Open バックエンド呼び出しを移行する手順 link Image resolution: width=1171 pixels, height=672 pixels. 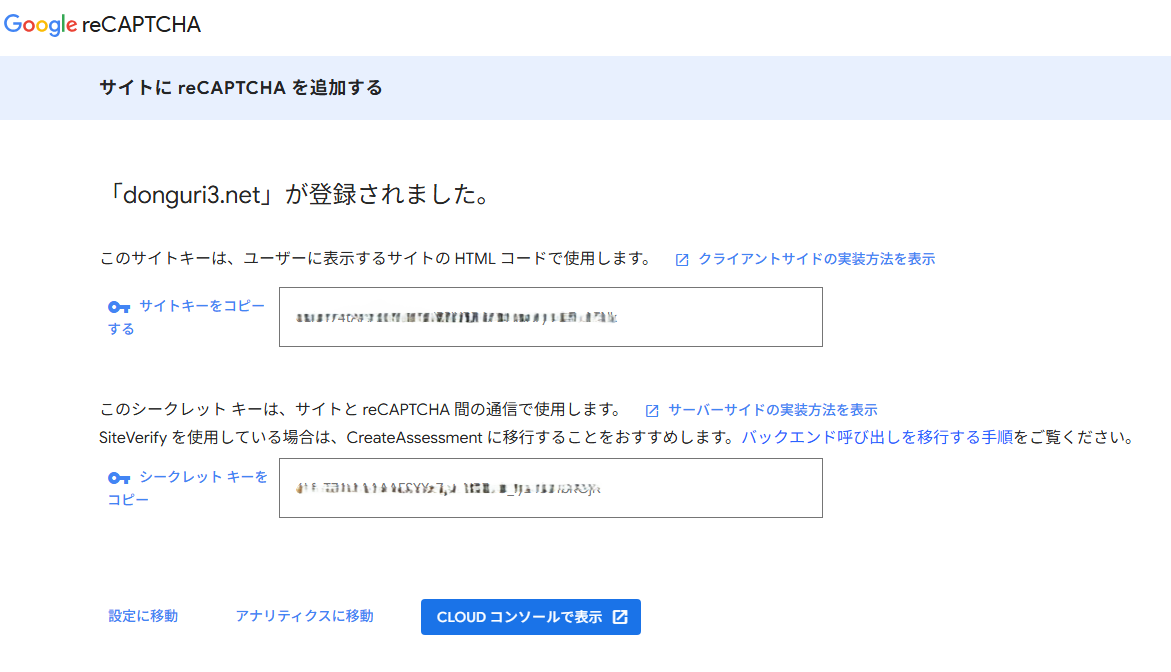tap(877, 438)
